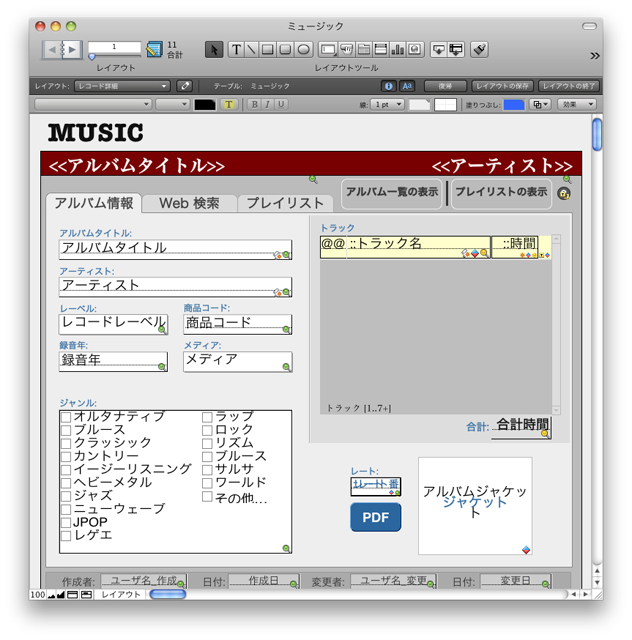
Task: Click the Part tool icon
Action: [x=456, y=50]
